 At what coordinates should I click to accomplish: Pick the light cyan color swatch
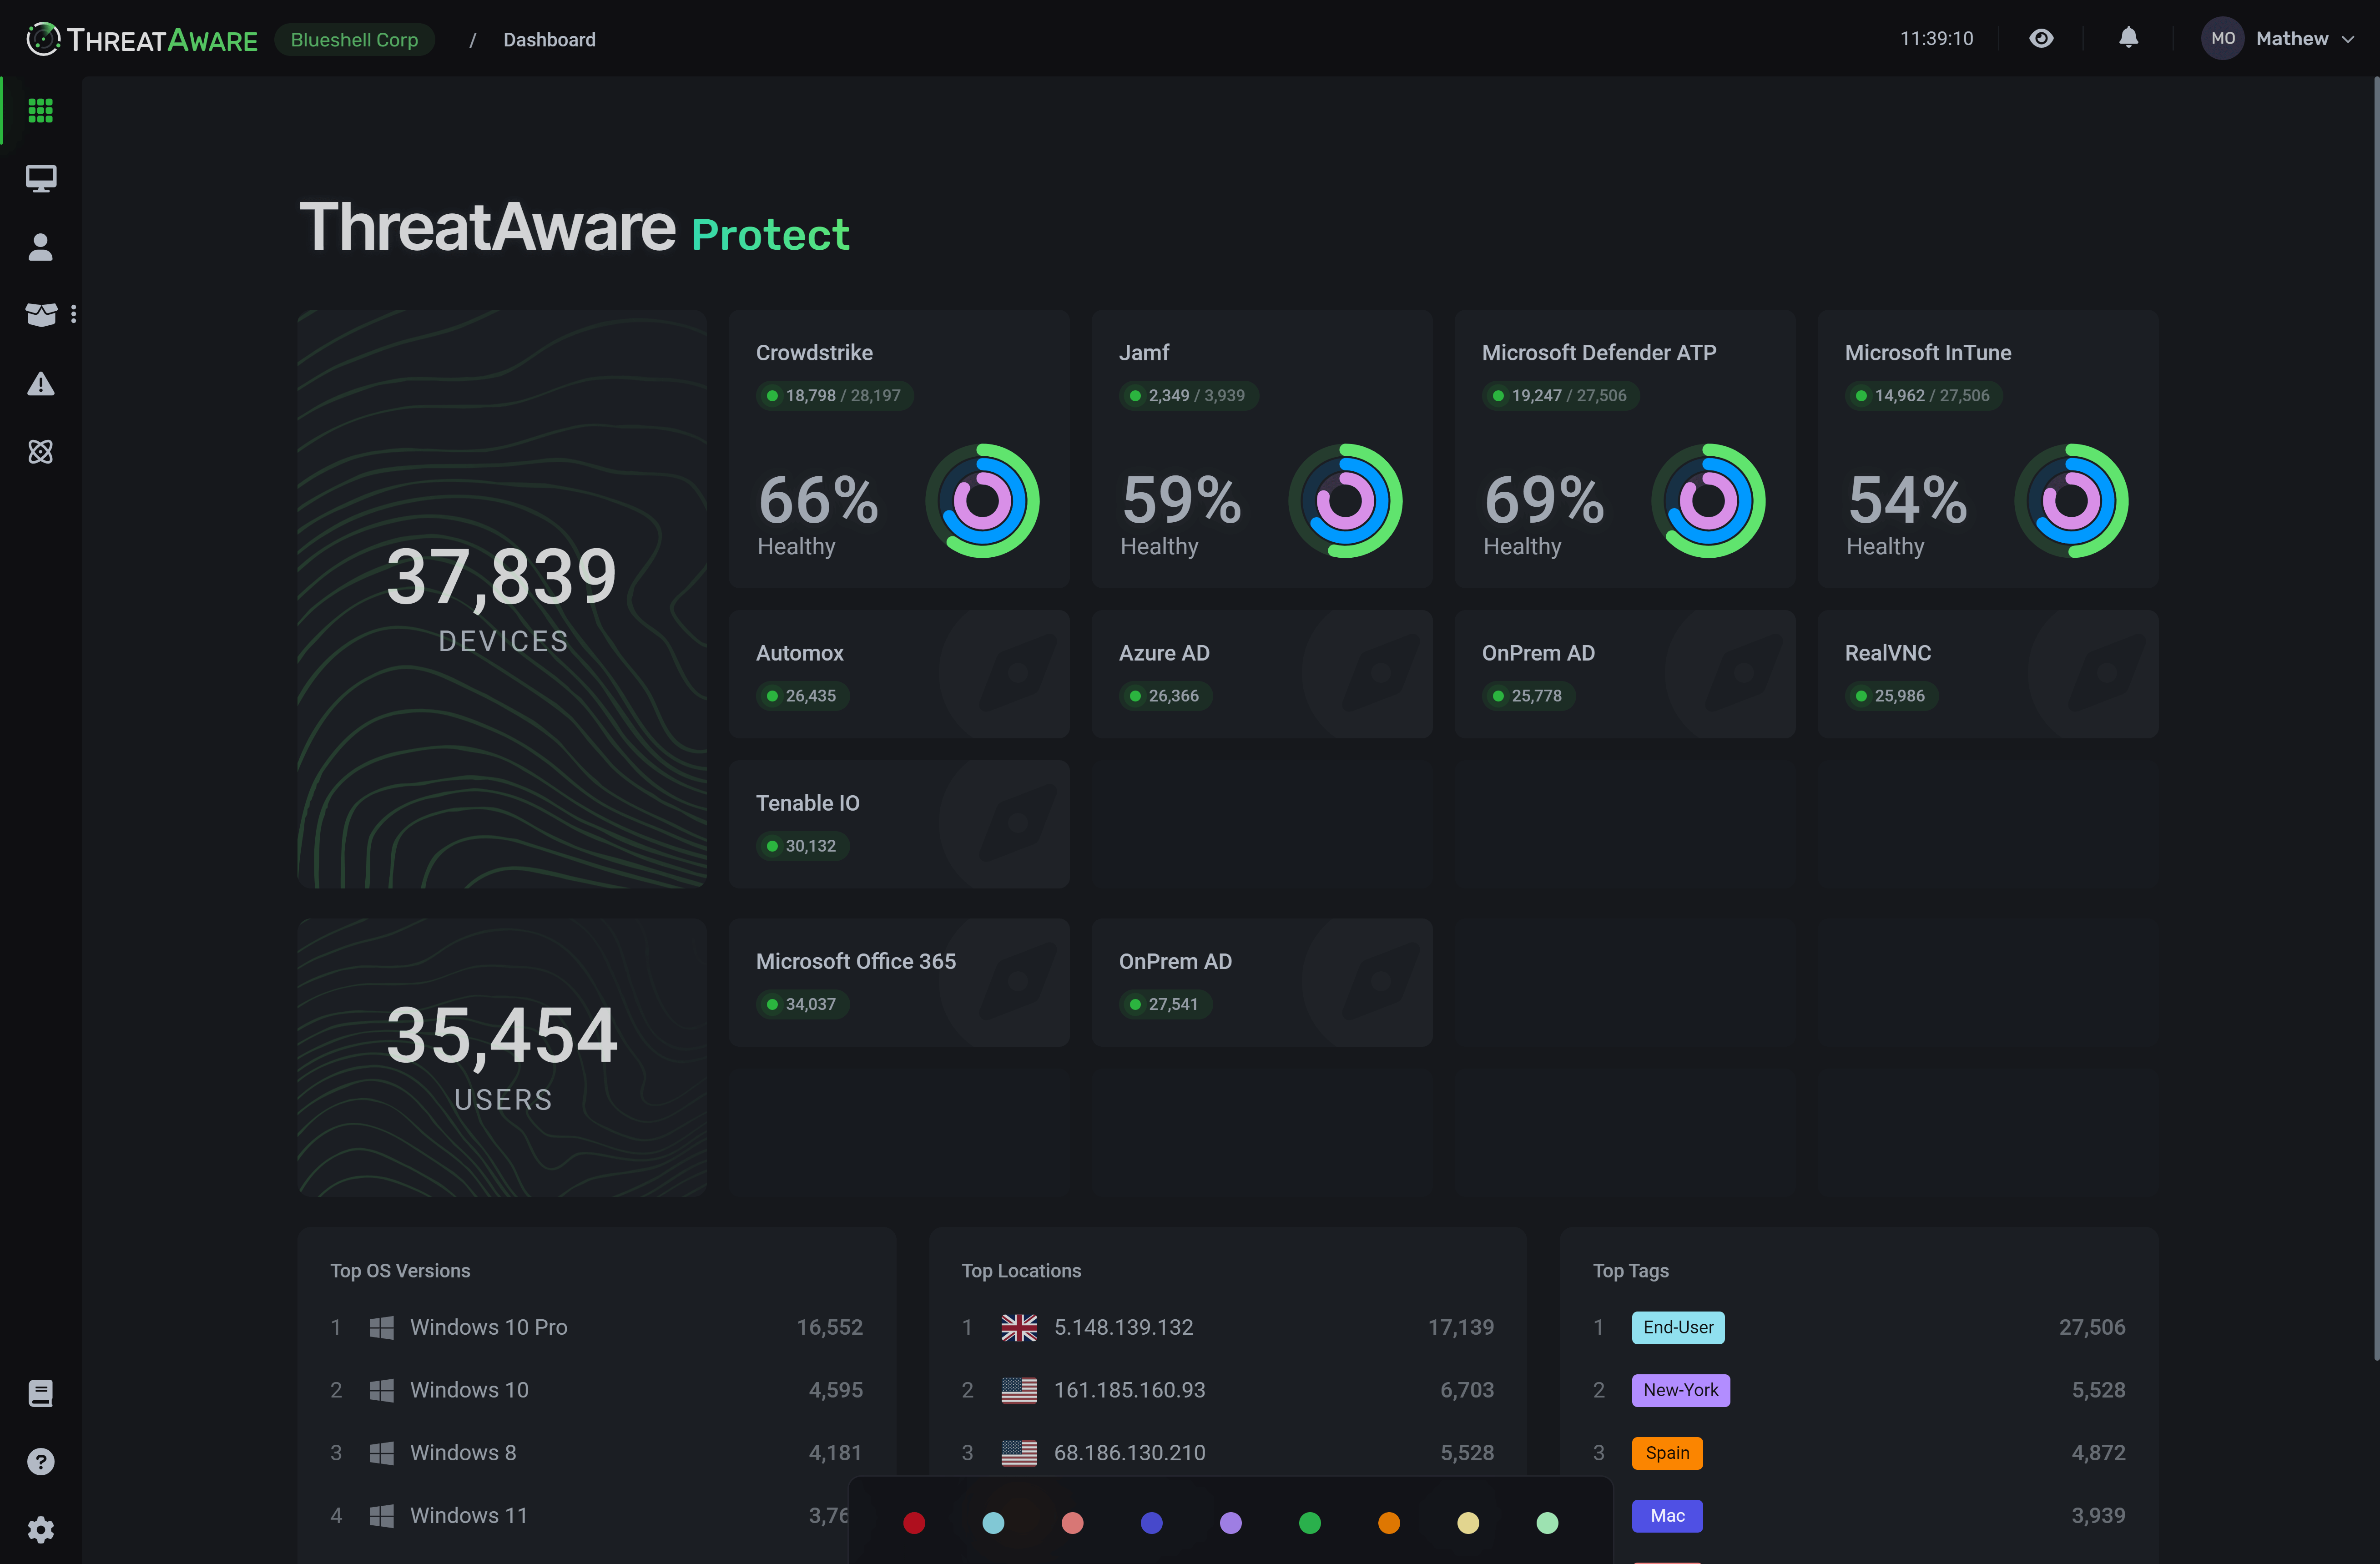993,1522
